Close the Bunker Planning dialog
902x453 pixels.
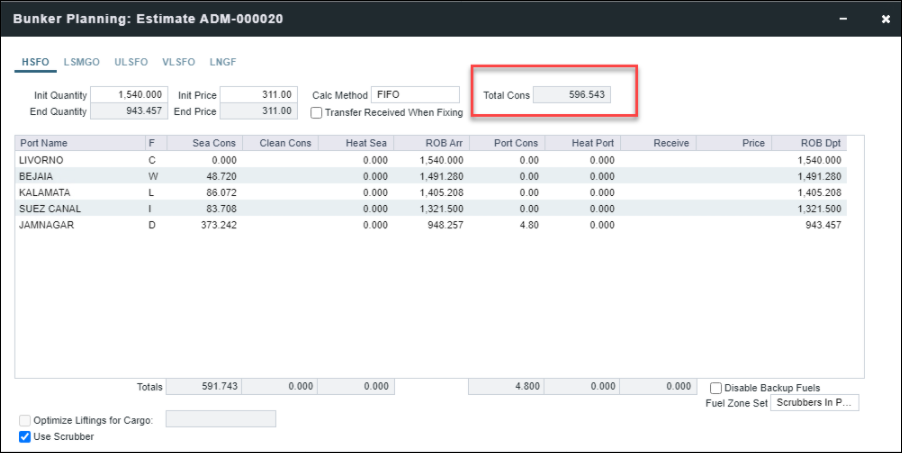(885, 19)
